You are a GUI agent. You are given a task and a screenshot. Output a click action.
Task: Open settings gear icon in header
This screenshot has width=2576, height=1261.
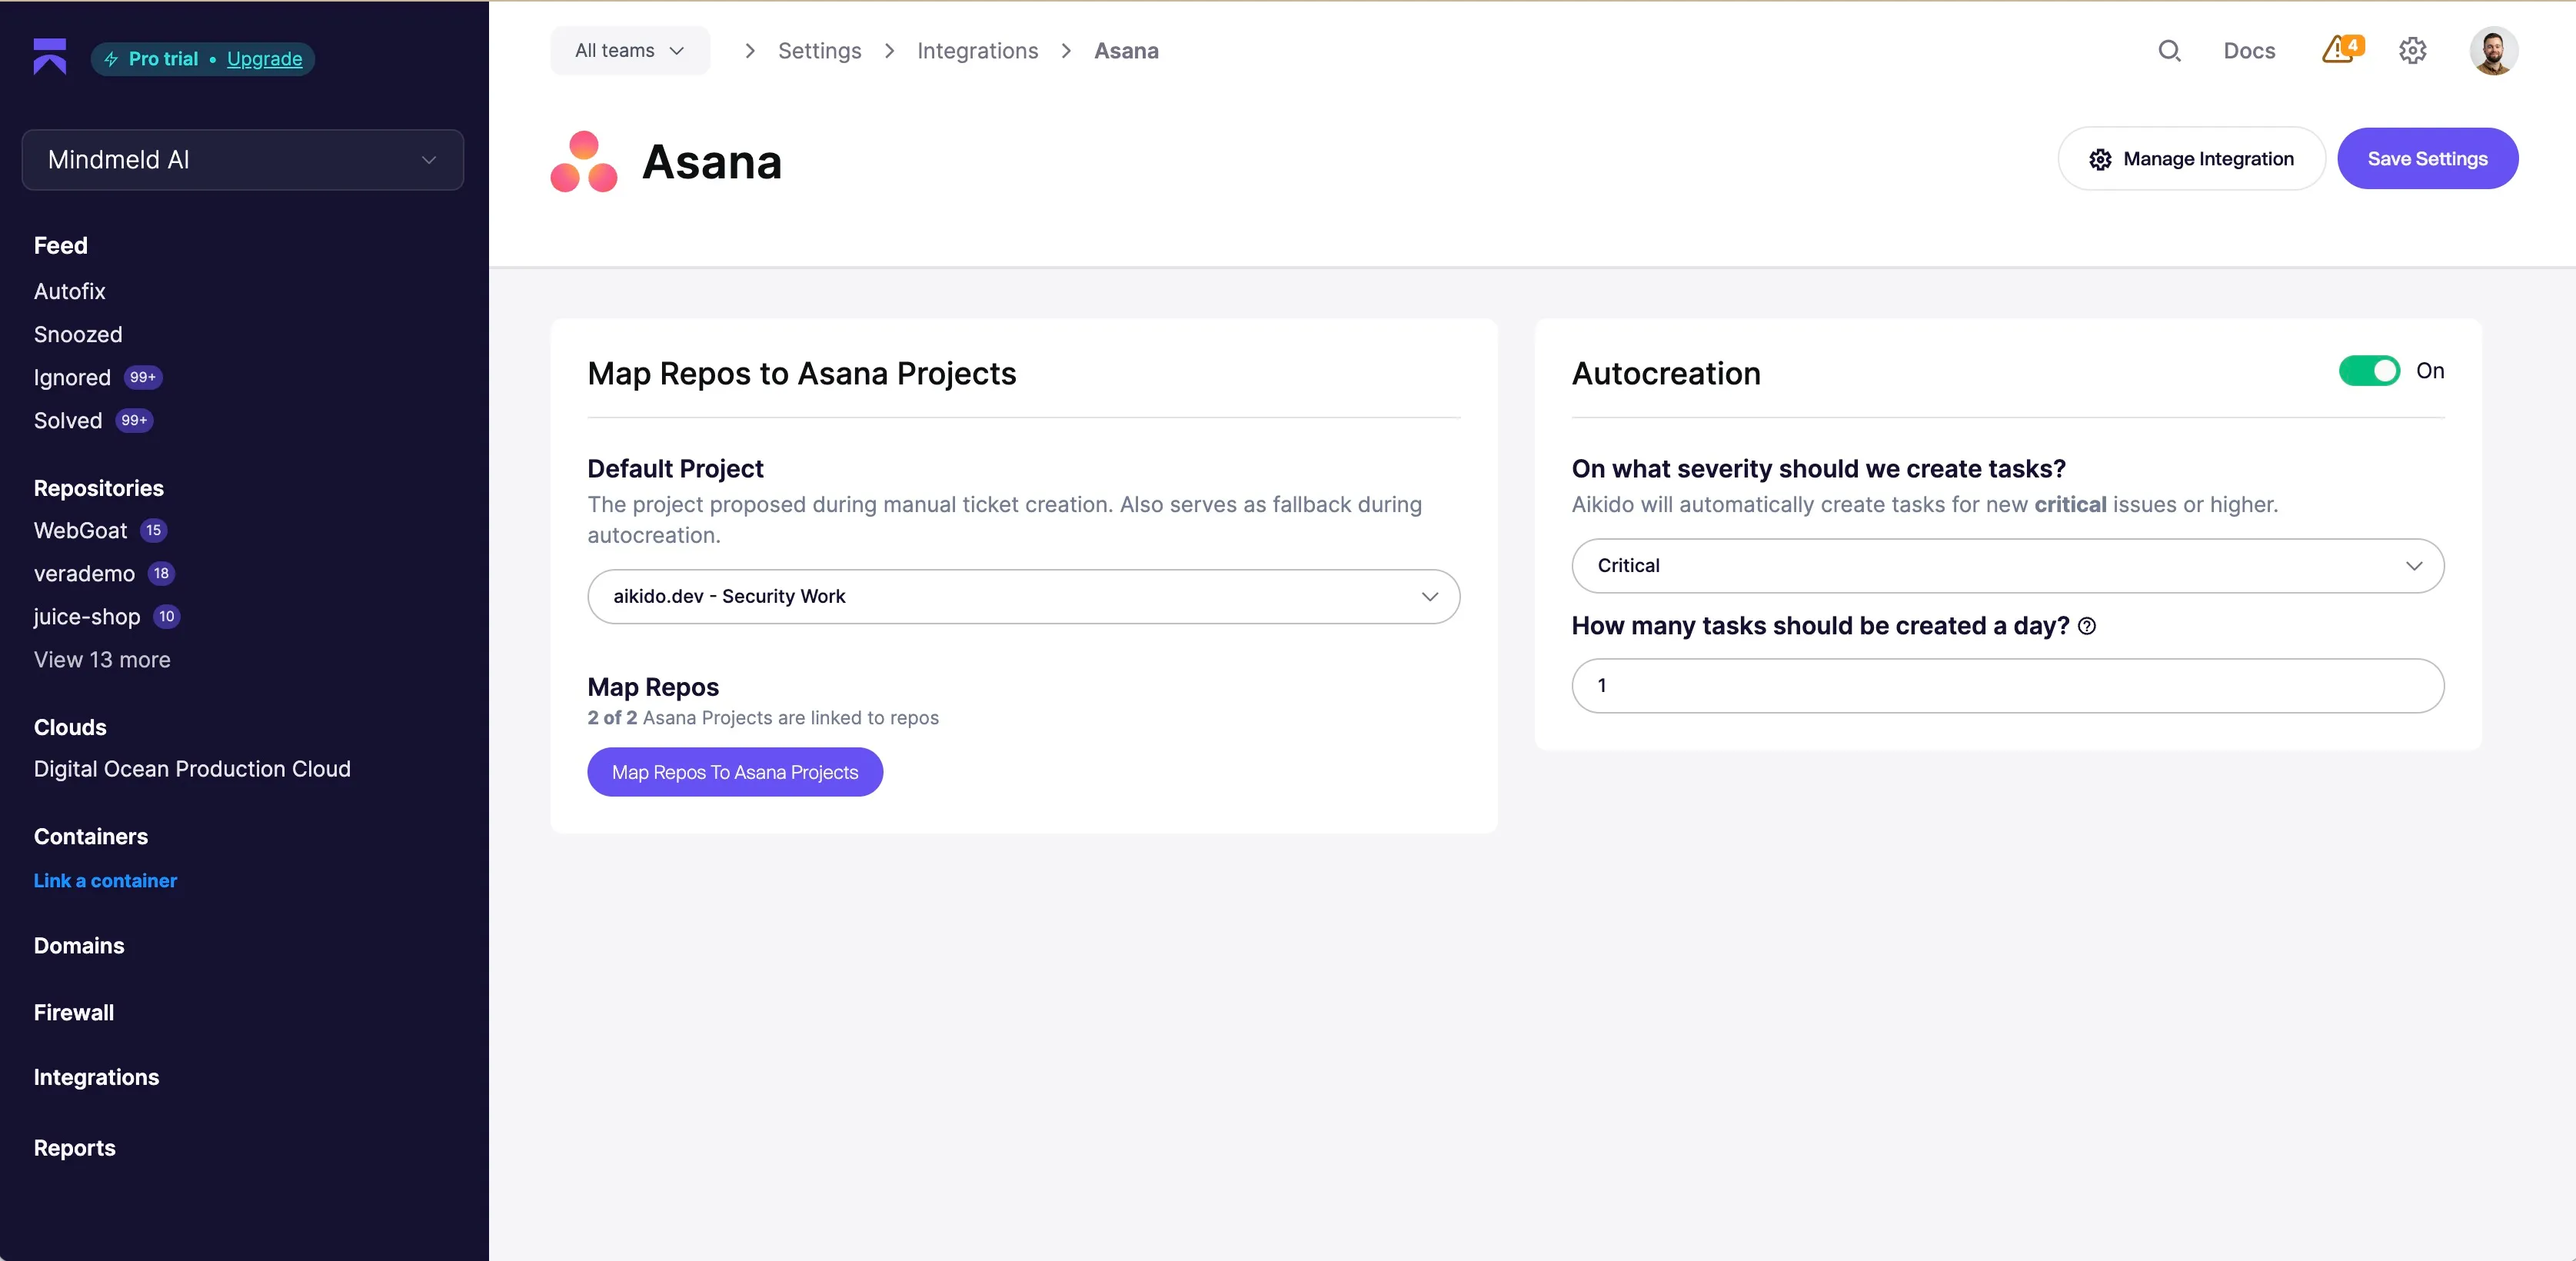(x=2412, y=51)
